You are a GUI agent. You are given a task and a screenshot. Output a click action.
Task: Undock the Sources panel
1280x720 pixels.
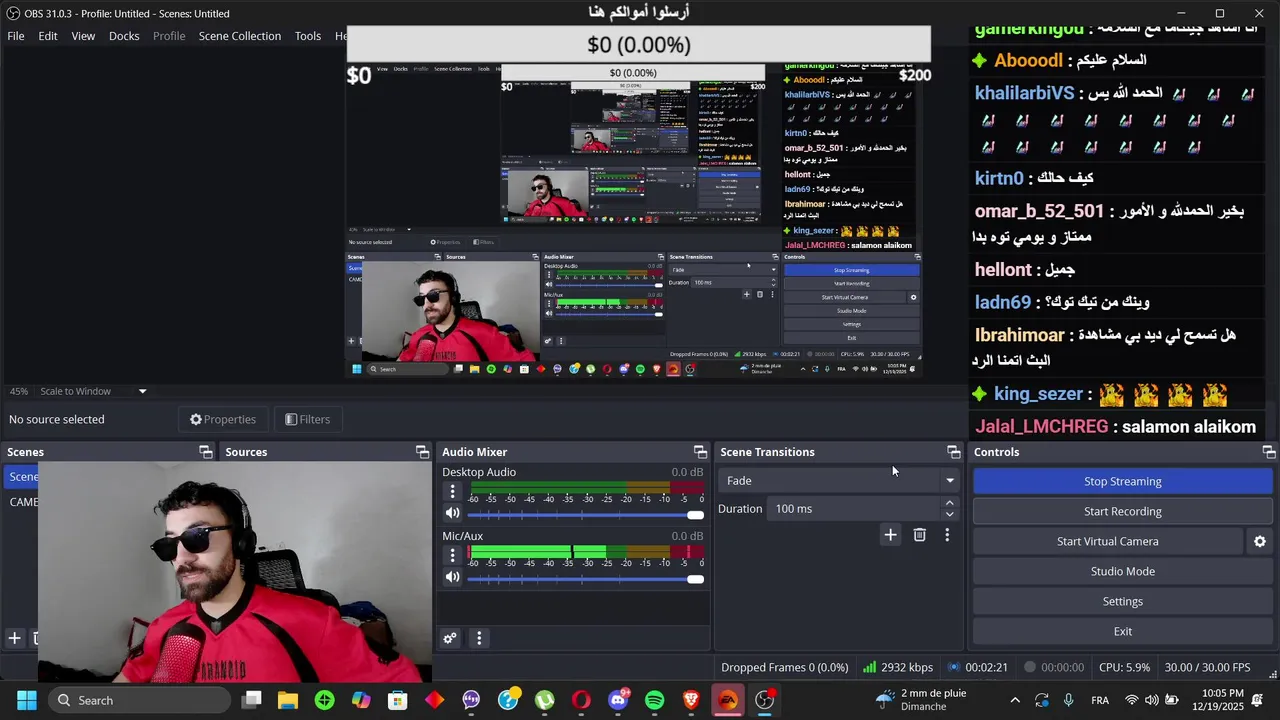click(422, 452)
